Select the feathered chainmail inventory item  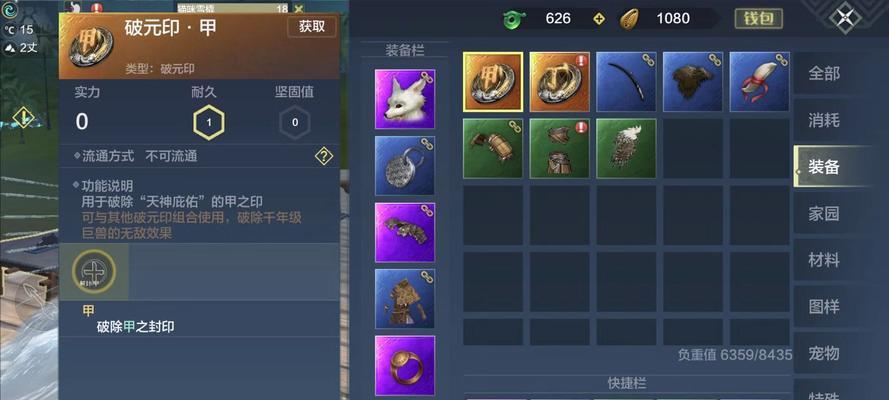pyautogui.click(x=626, y=148)
